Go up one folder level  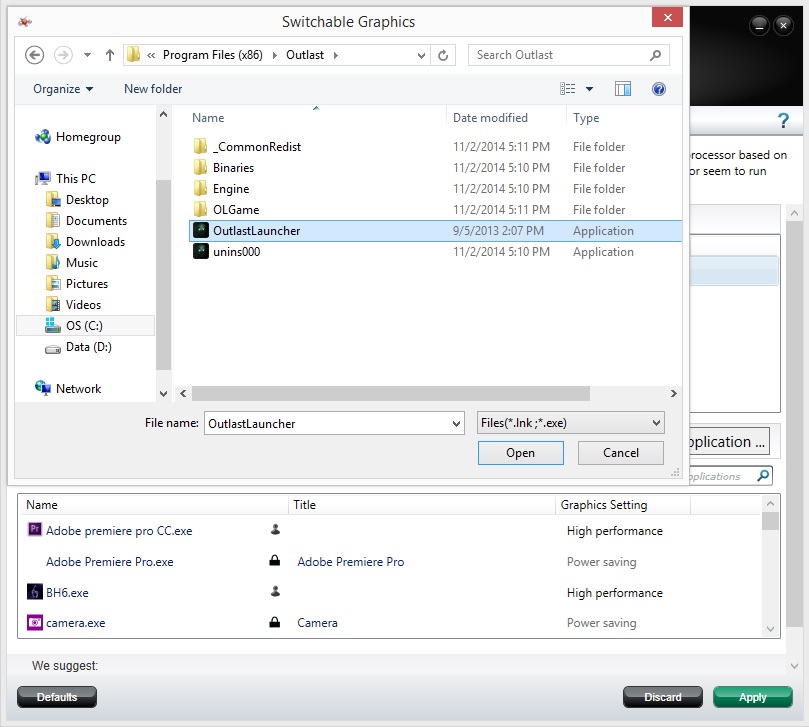pyautogui.click(x=109, y=55)
